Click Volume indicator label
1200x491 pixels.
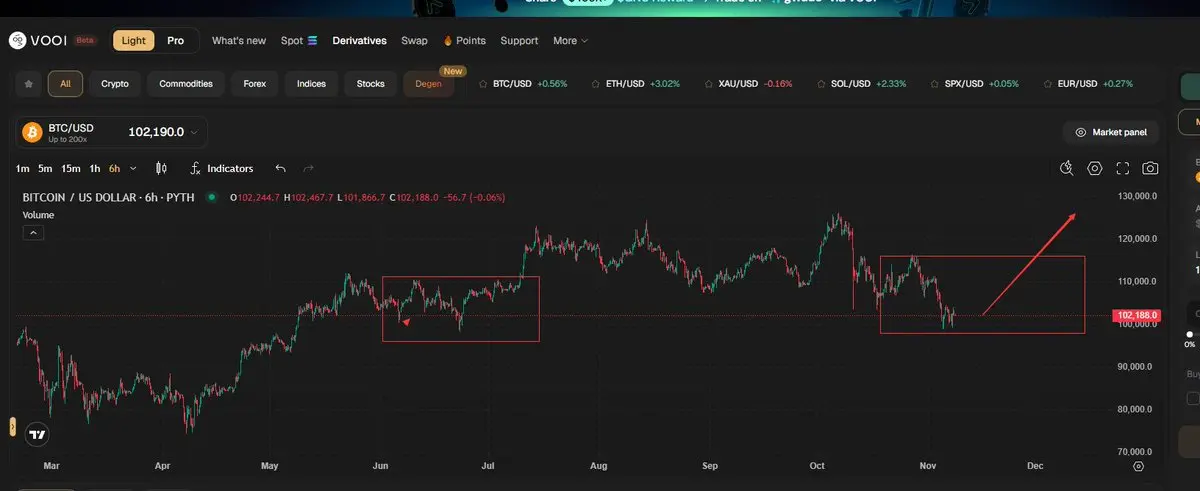point(38,215)
